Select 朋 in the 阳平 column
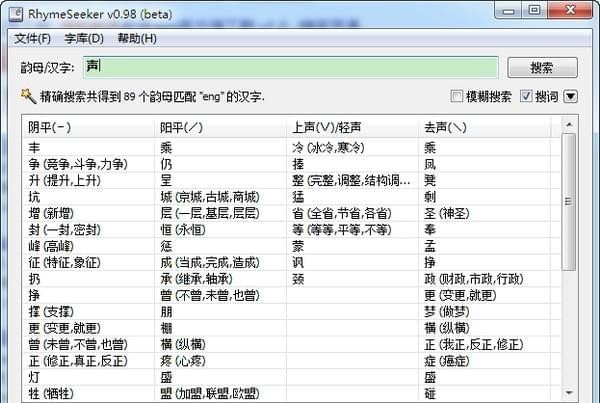The width and height of the screenshot is (600, 419). (166, 312)
